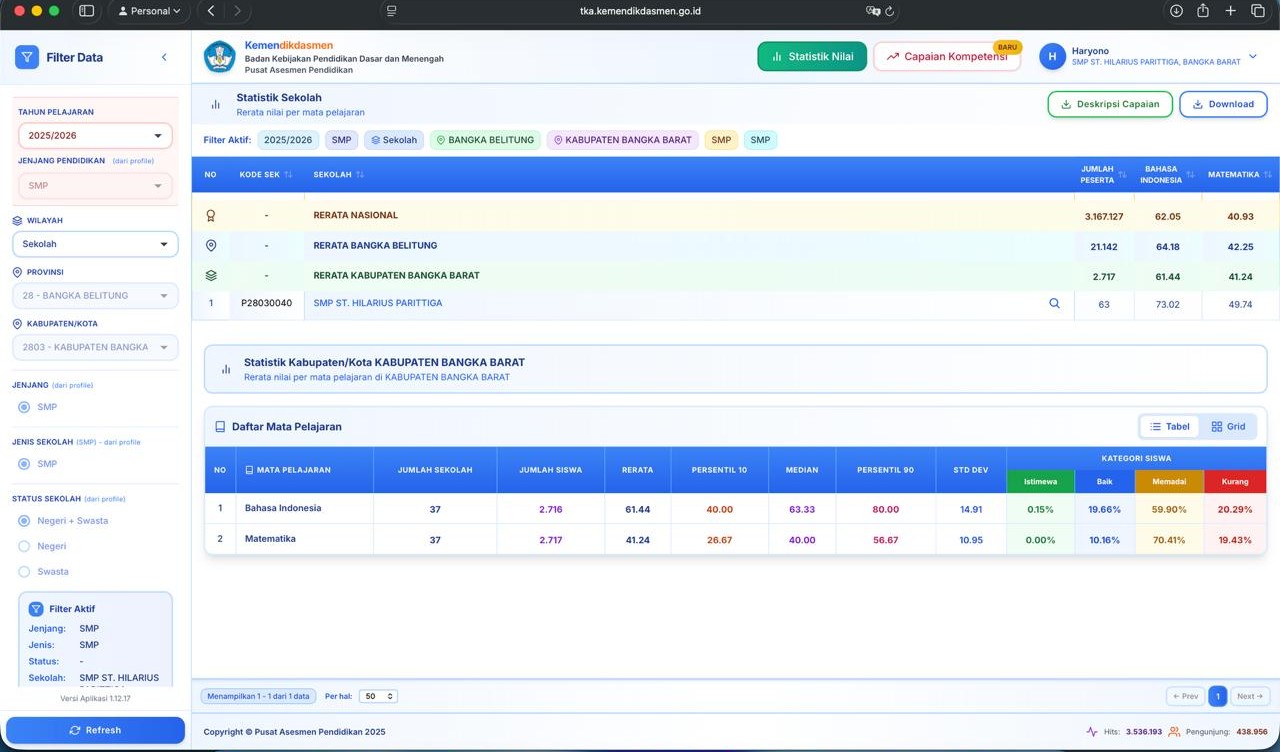The width and height of the screenshot is (1280, 752).
Task: Click the Deskripsi Capaian button
Action: 1110,104
